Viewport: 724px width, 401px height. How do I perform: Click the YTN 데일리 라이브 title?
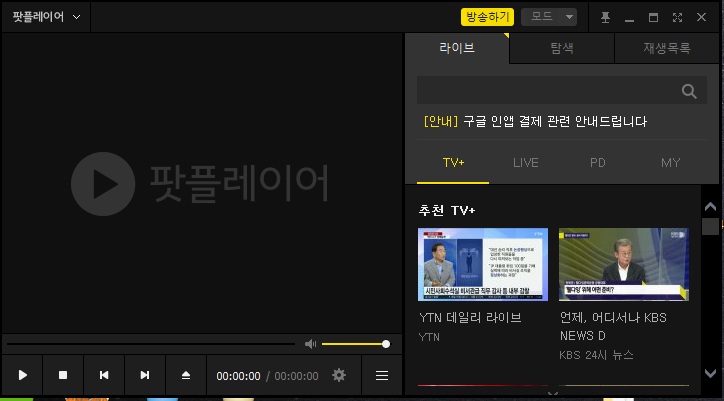(471, 318)
